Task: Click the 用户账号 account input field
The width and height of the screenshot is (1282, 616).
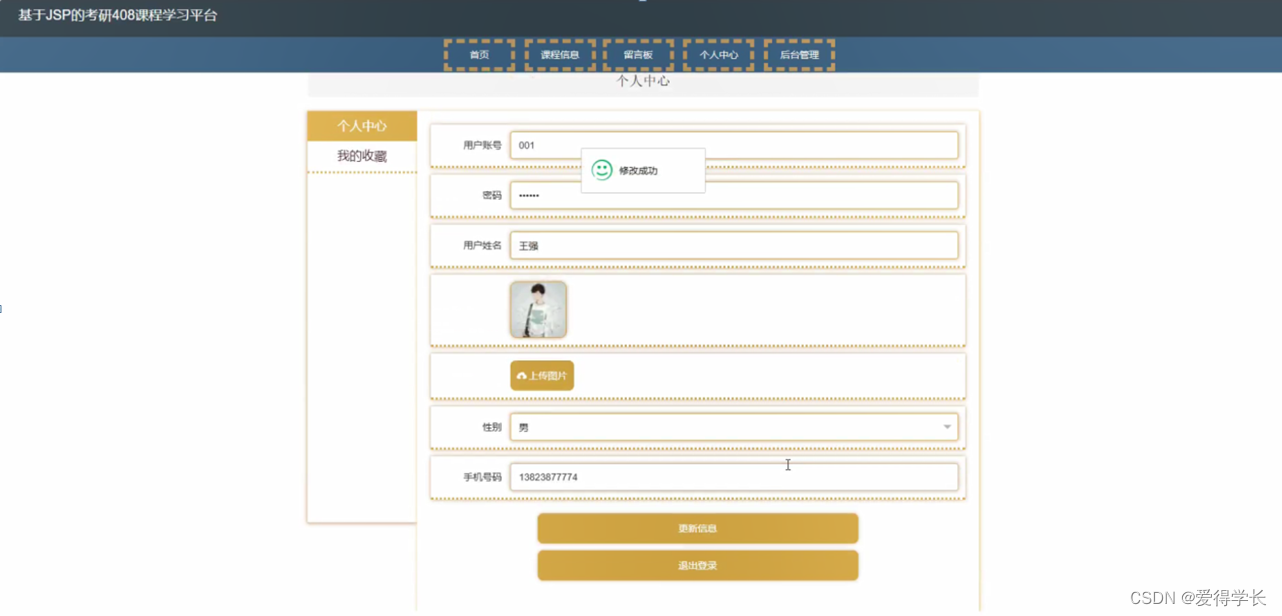Action: pyautogui.click(x=734, y=144)
